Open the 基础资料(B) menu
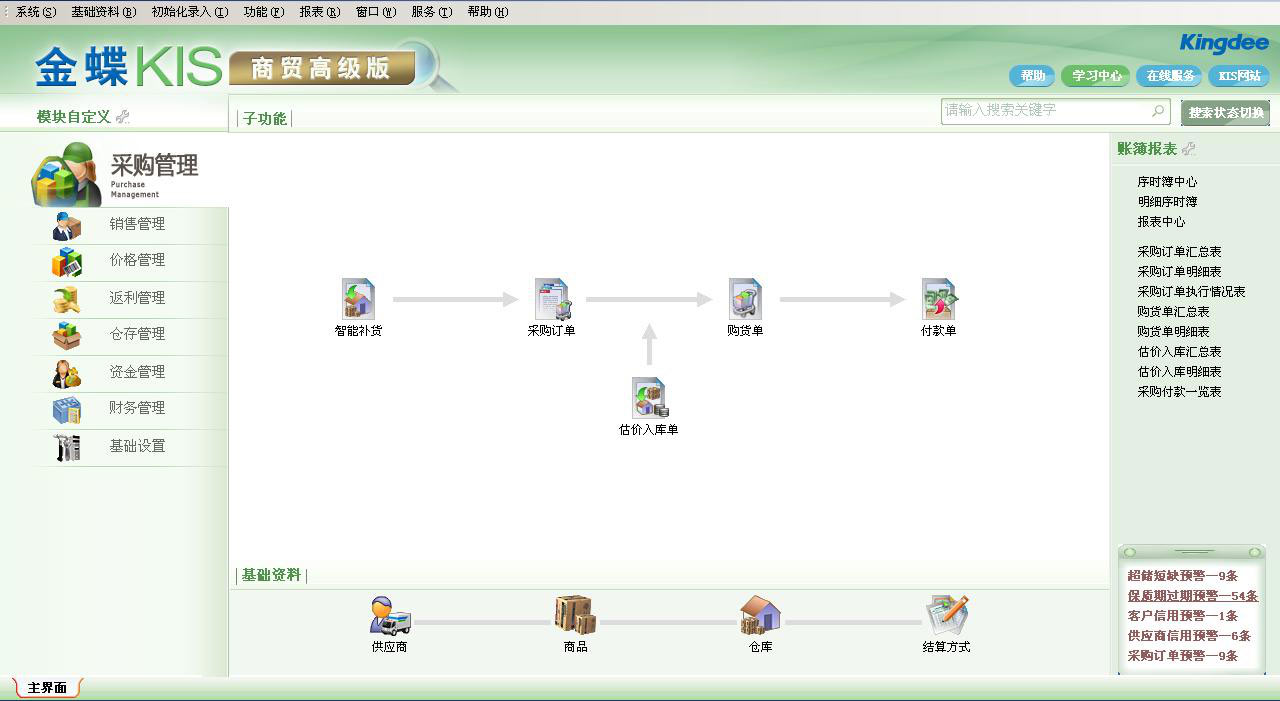The image size is (1280, 701). point(103,12)
